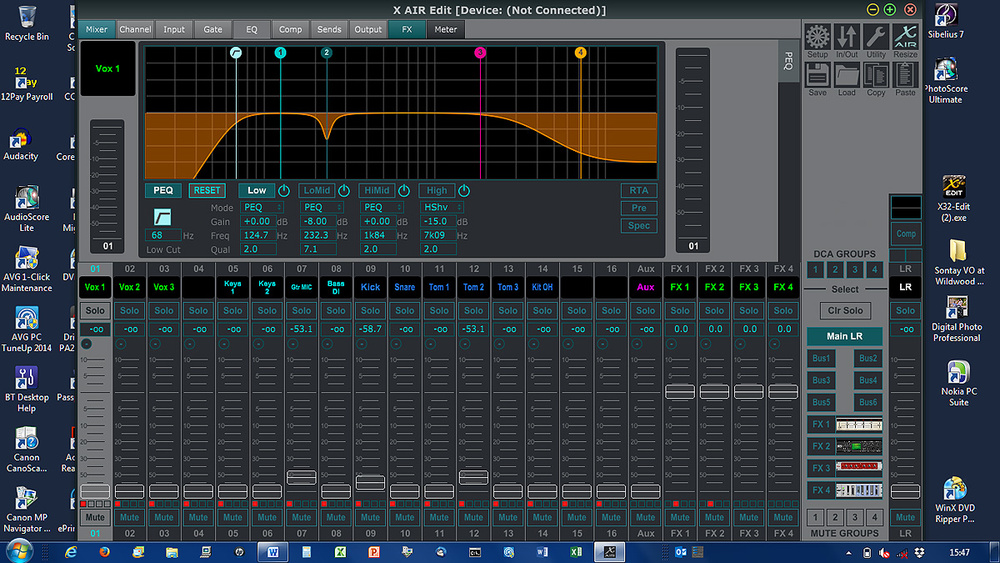Open the High band HShv Mode dropdown
The height and width of the screenshot is (563, 1000).
(442, 207)
